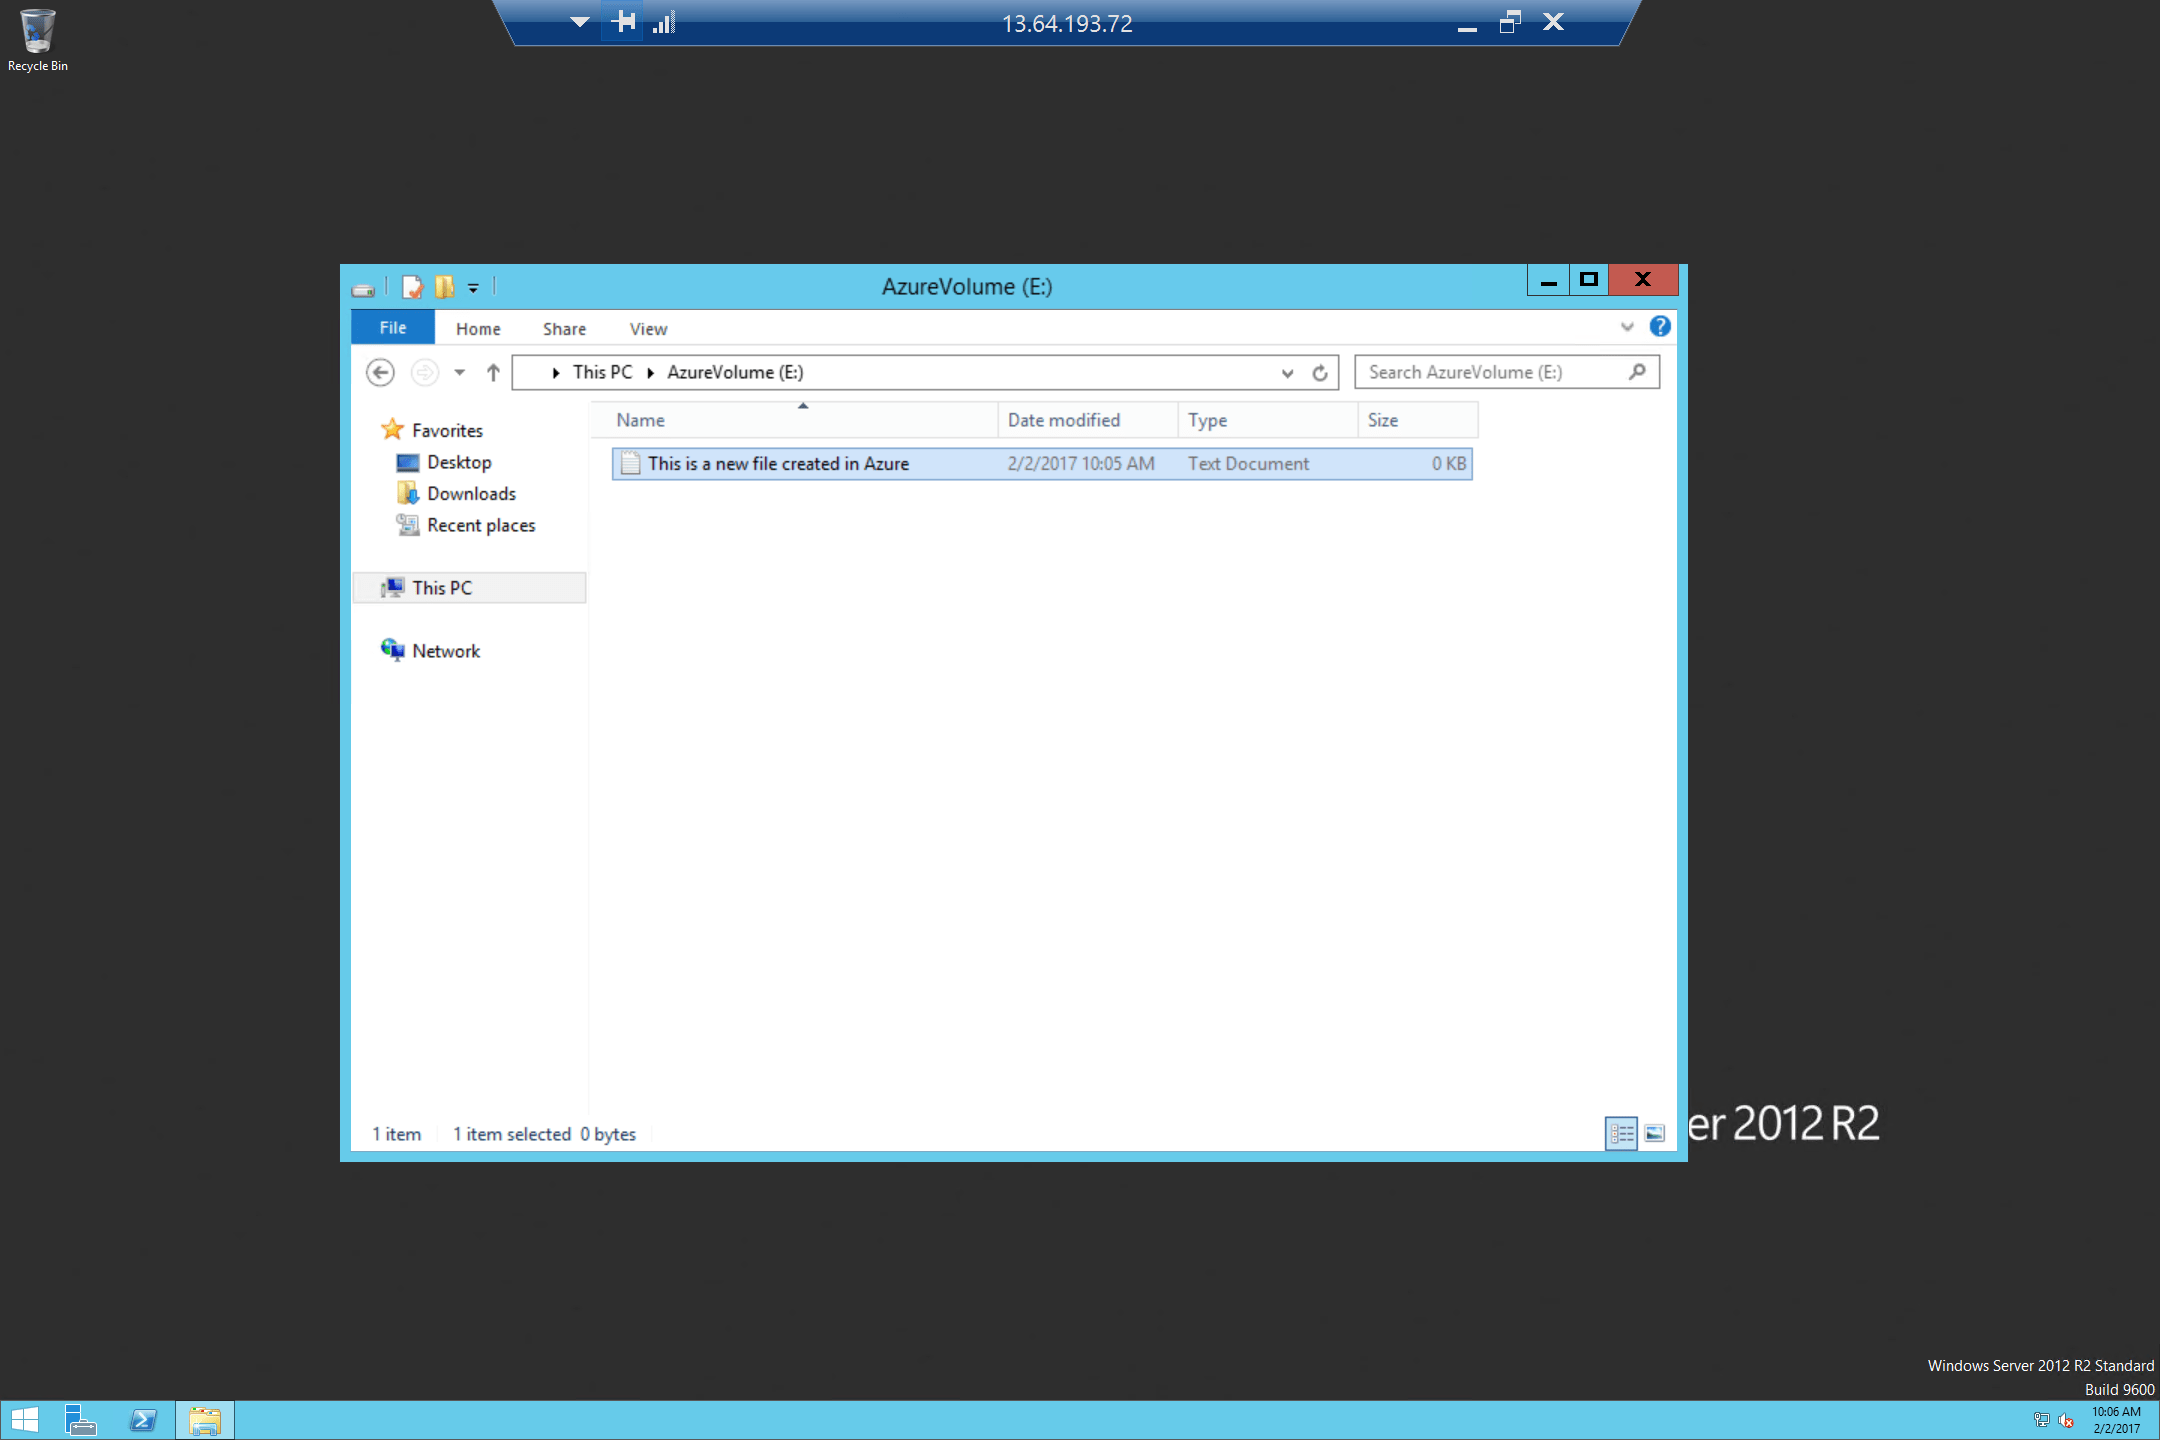Switch to Large thumbnails view in status bar

coord(1655,1133)
